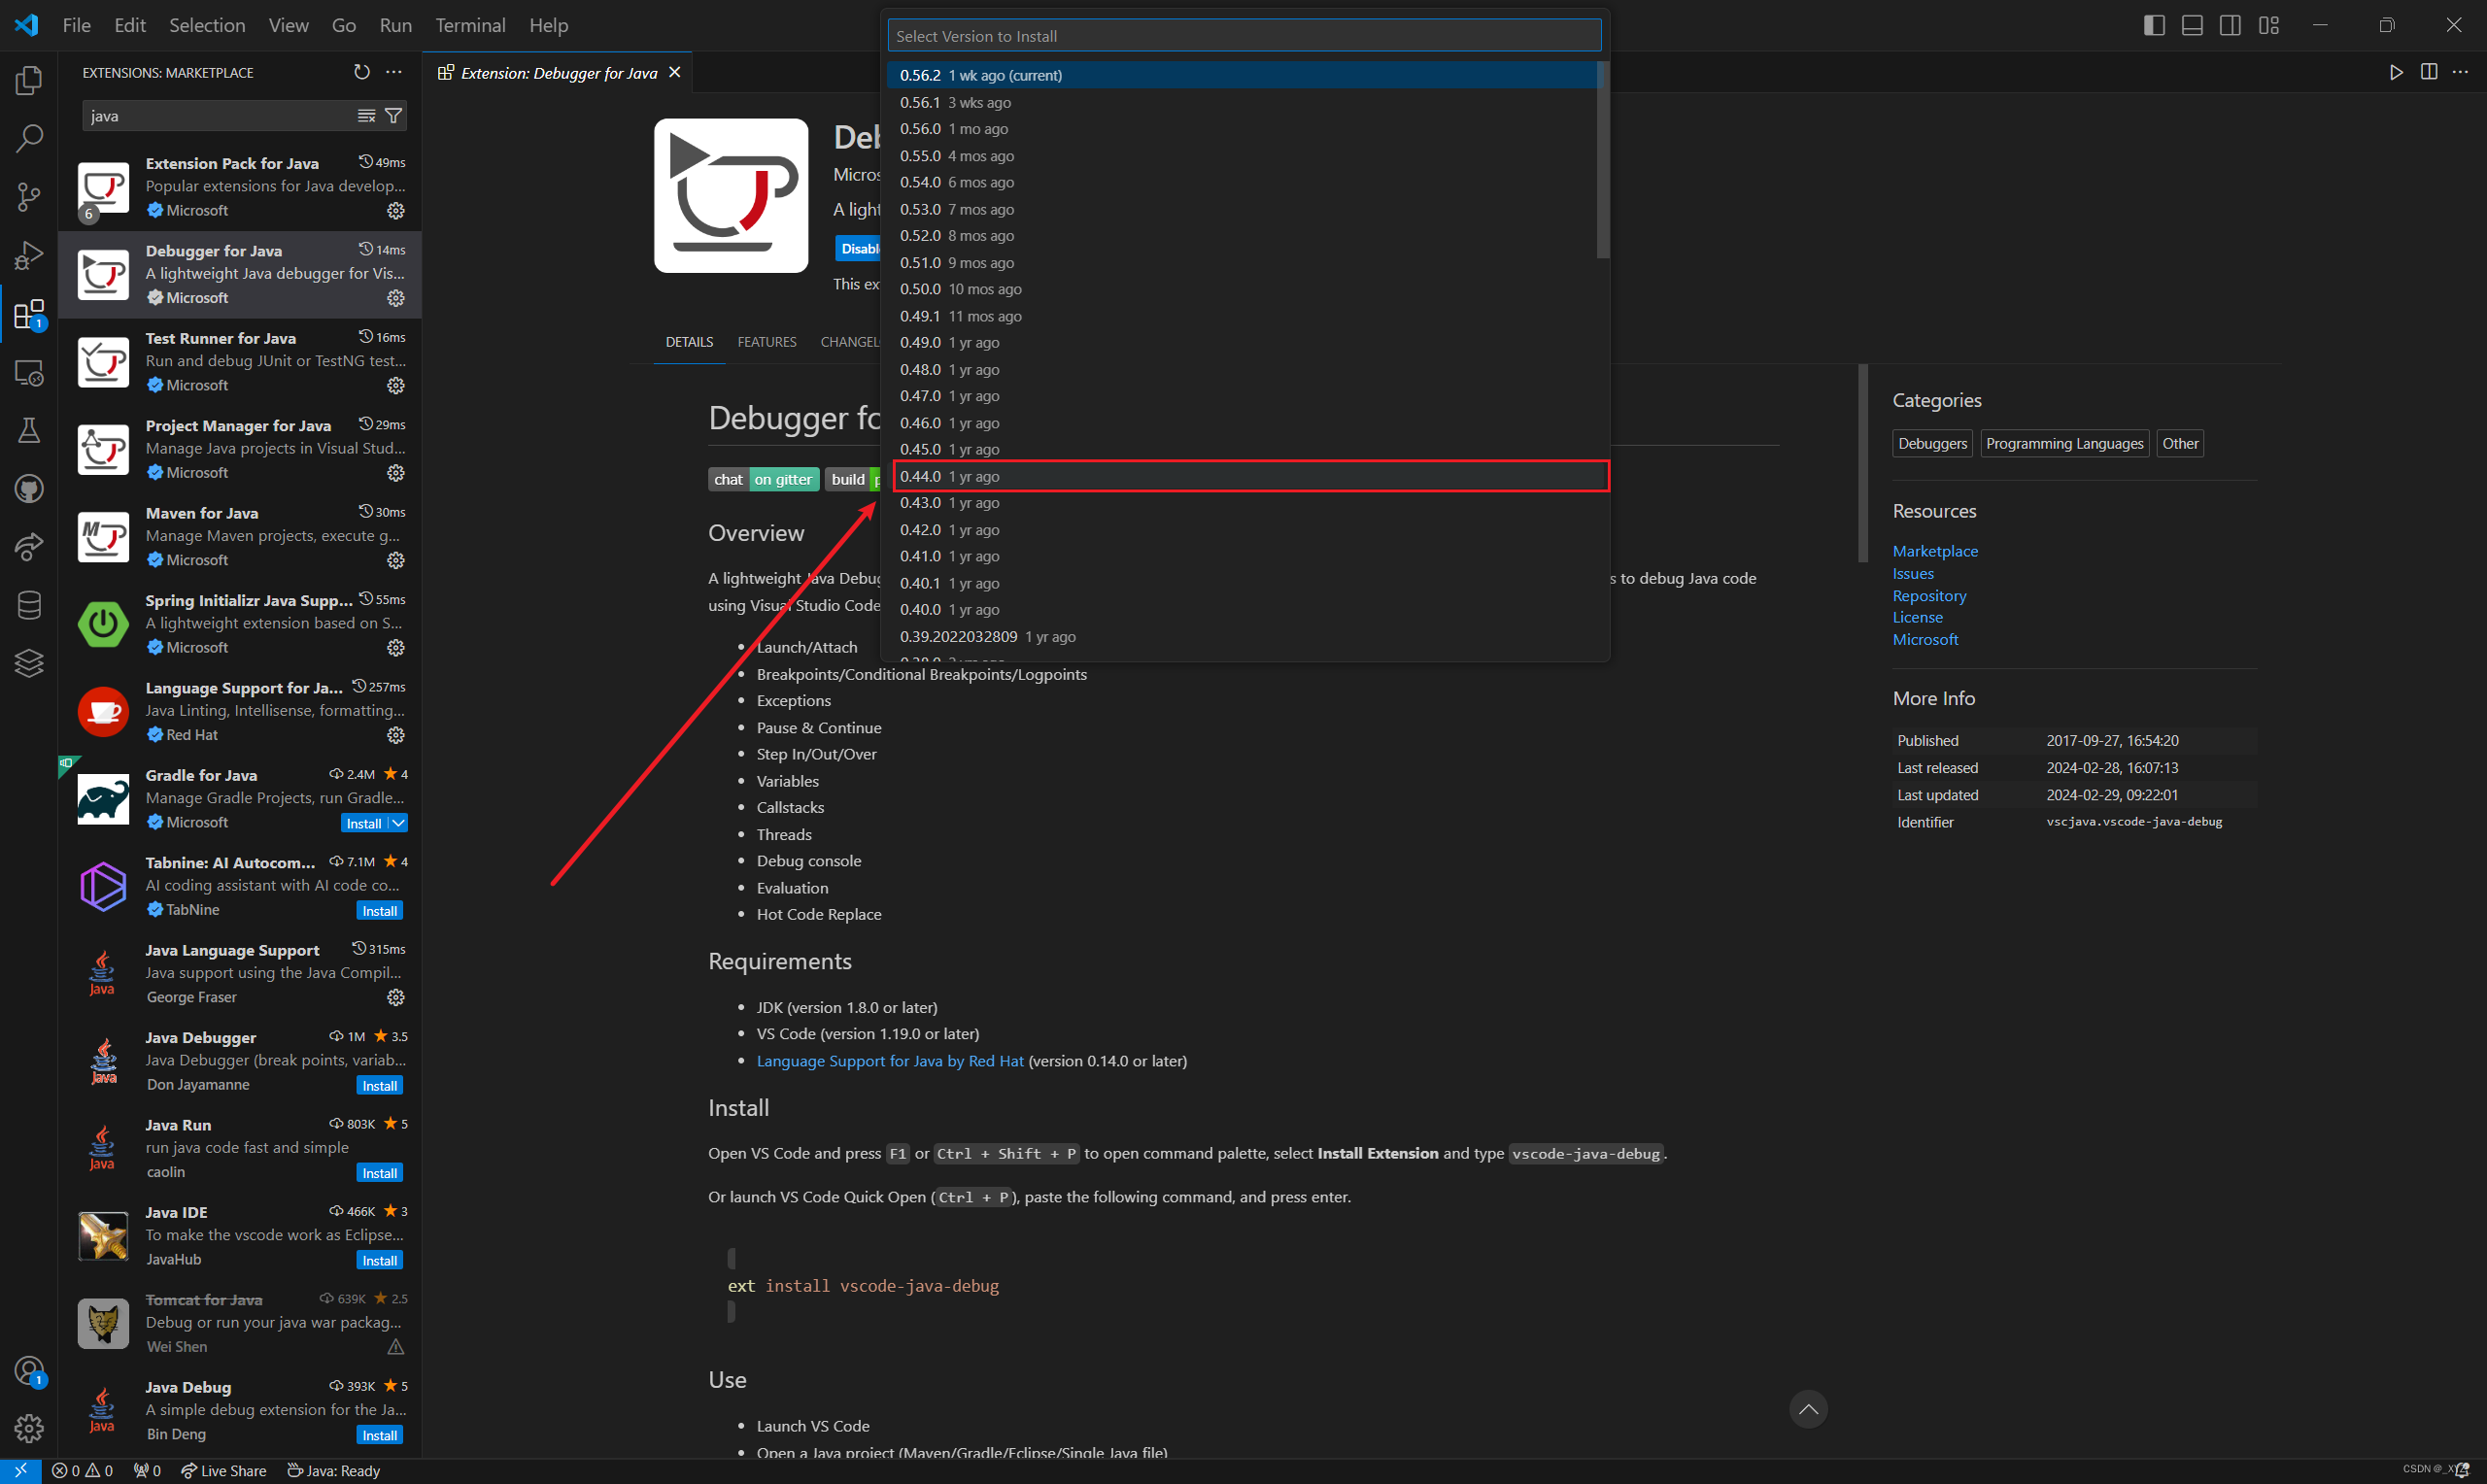Expand Gradle for Java install dropdown arrow
The height and width of the screenshot is (1484, 2487).
[x=398, y=823]
